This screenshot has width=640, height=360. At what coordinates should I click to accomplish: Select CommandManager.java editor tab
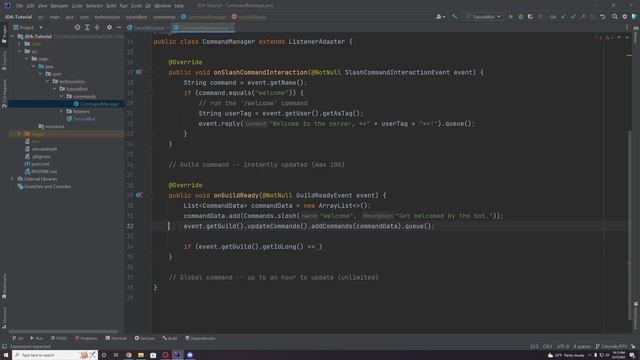202,28
